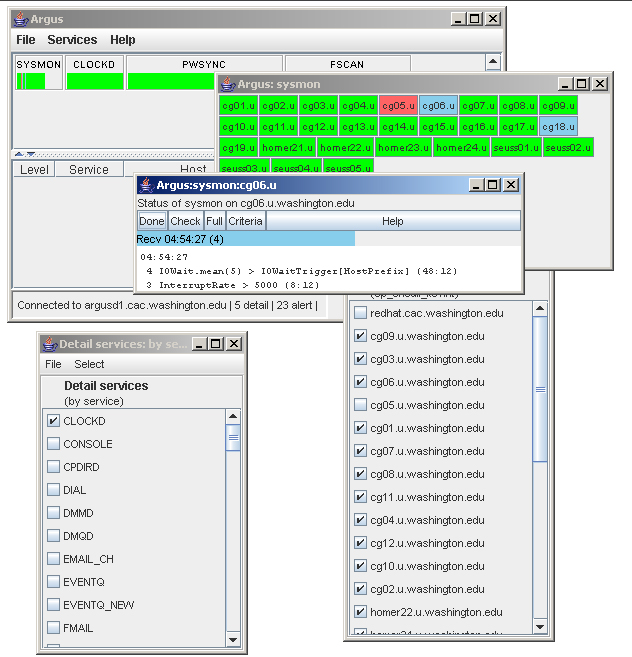Click the Service column header
The image size is (632, 657).
coord(89,170)
